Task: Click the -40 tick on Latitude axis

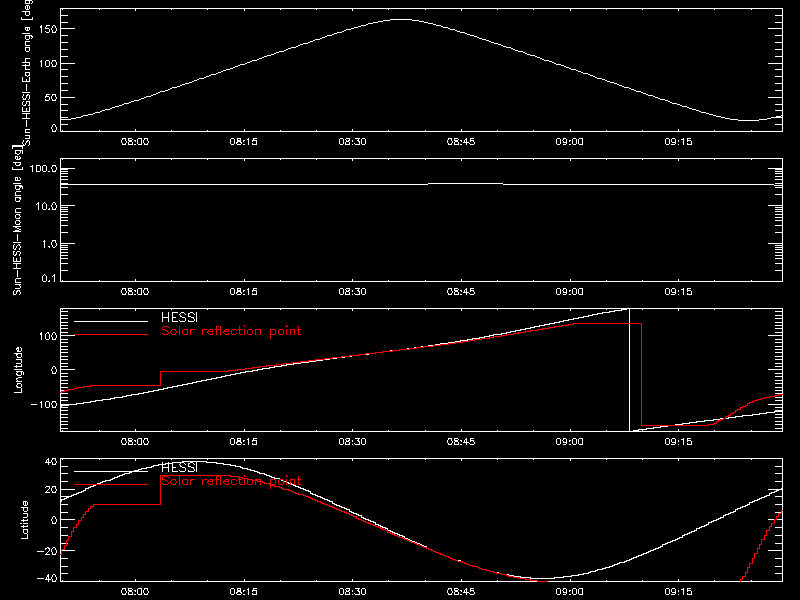Action: [47, 579]
